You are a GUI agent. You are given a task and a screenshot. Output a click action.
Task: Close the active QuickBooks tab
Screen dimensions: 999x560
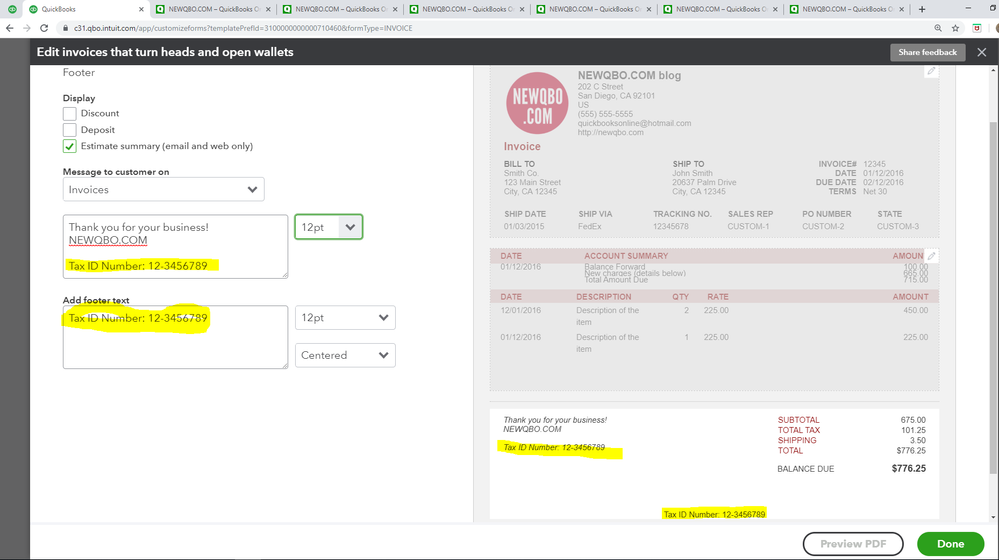(141, 9)
